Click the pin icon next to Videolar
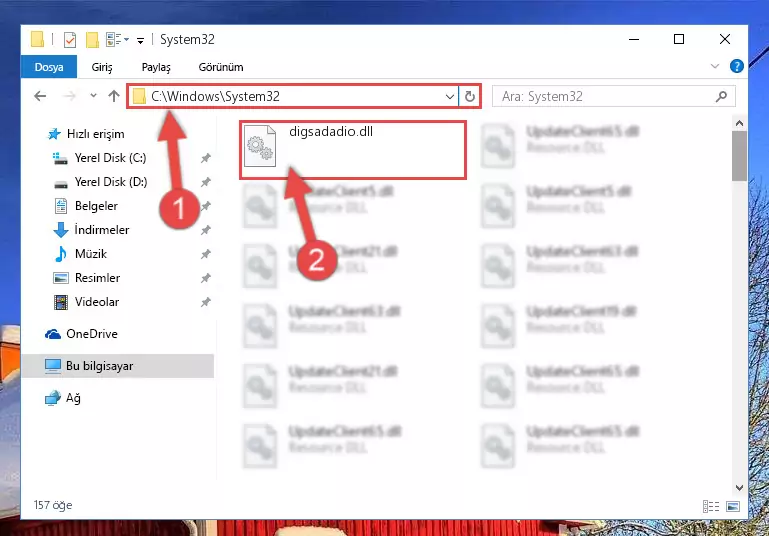769x536 pixels. tap(205, 302)
